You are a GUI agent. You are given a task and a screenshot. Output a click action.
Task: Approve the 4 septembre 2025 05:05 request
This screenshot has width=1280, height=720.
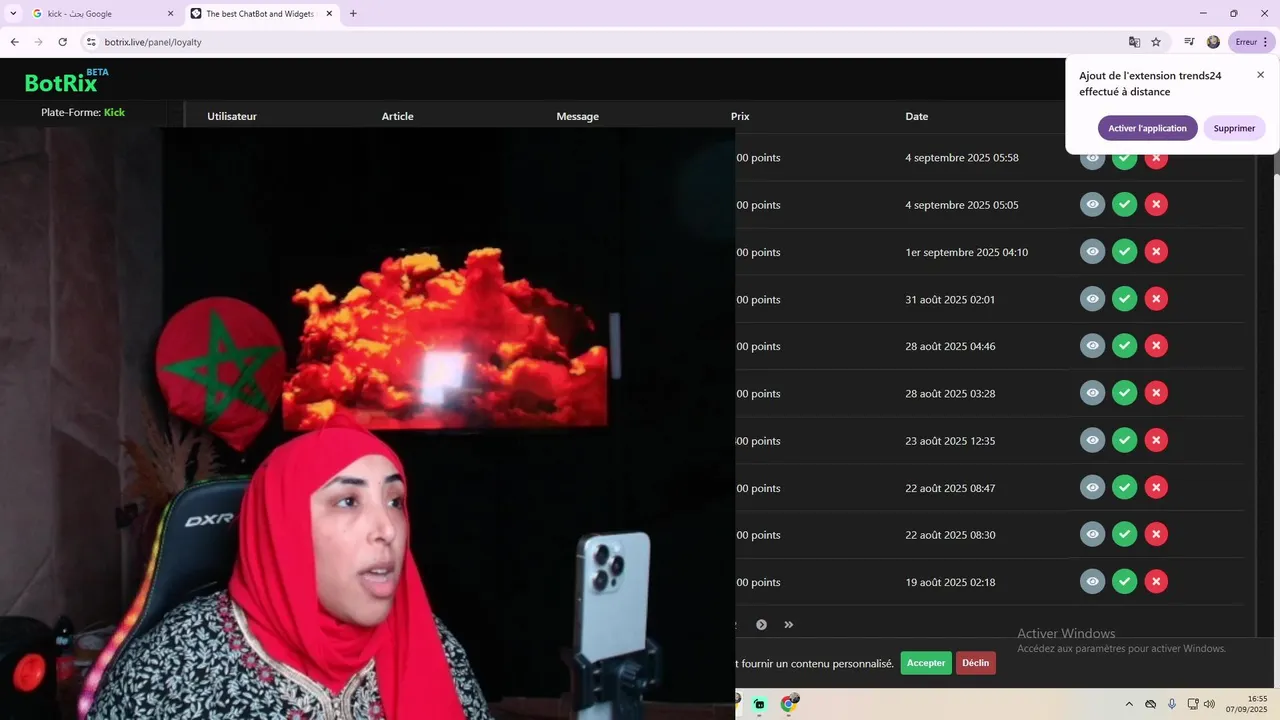tap(1124, 204)
